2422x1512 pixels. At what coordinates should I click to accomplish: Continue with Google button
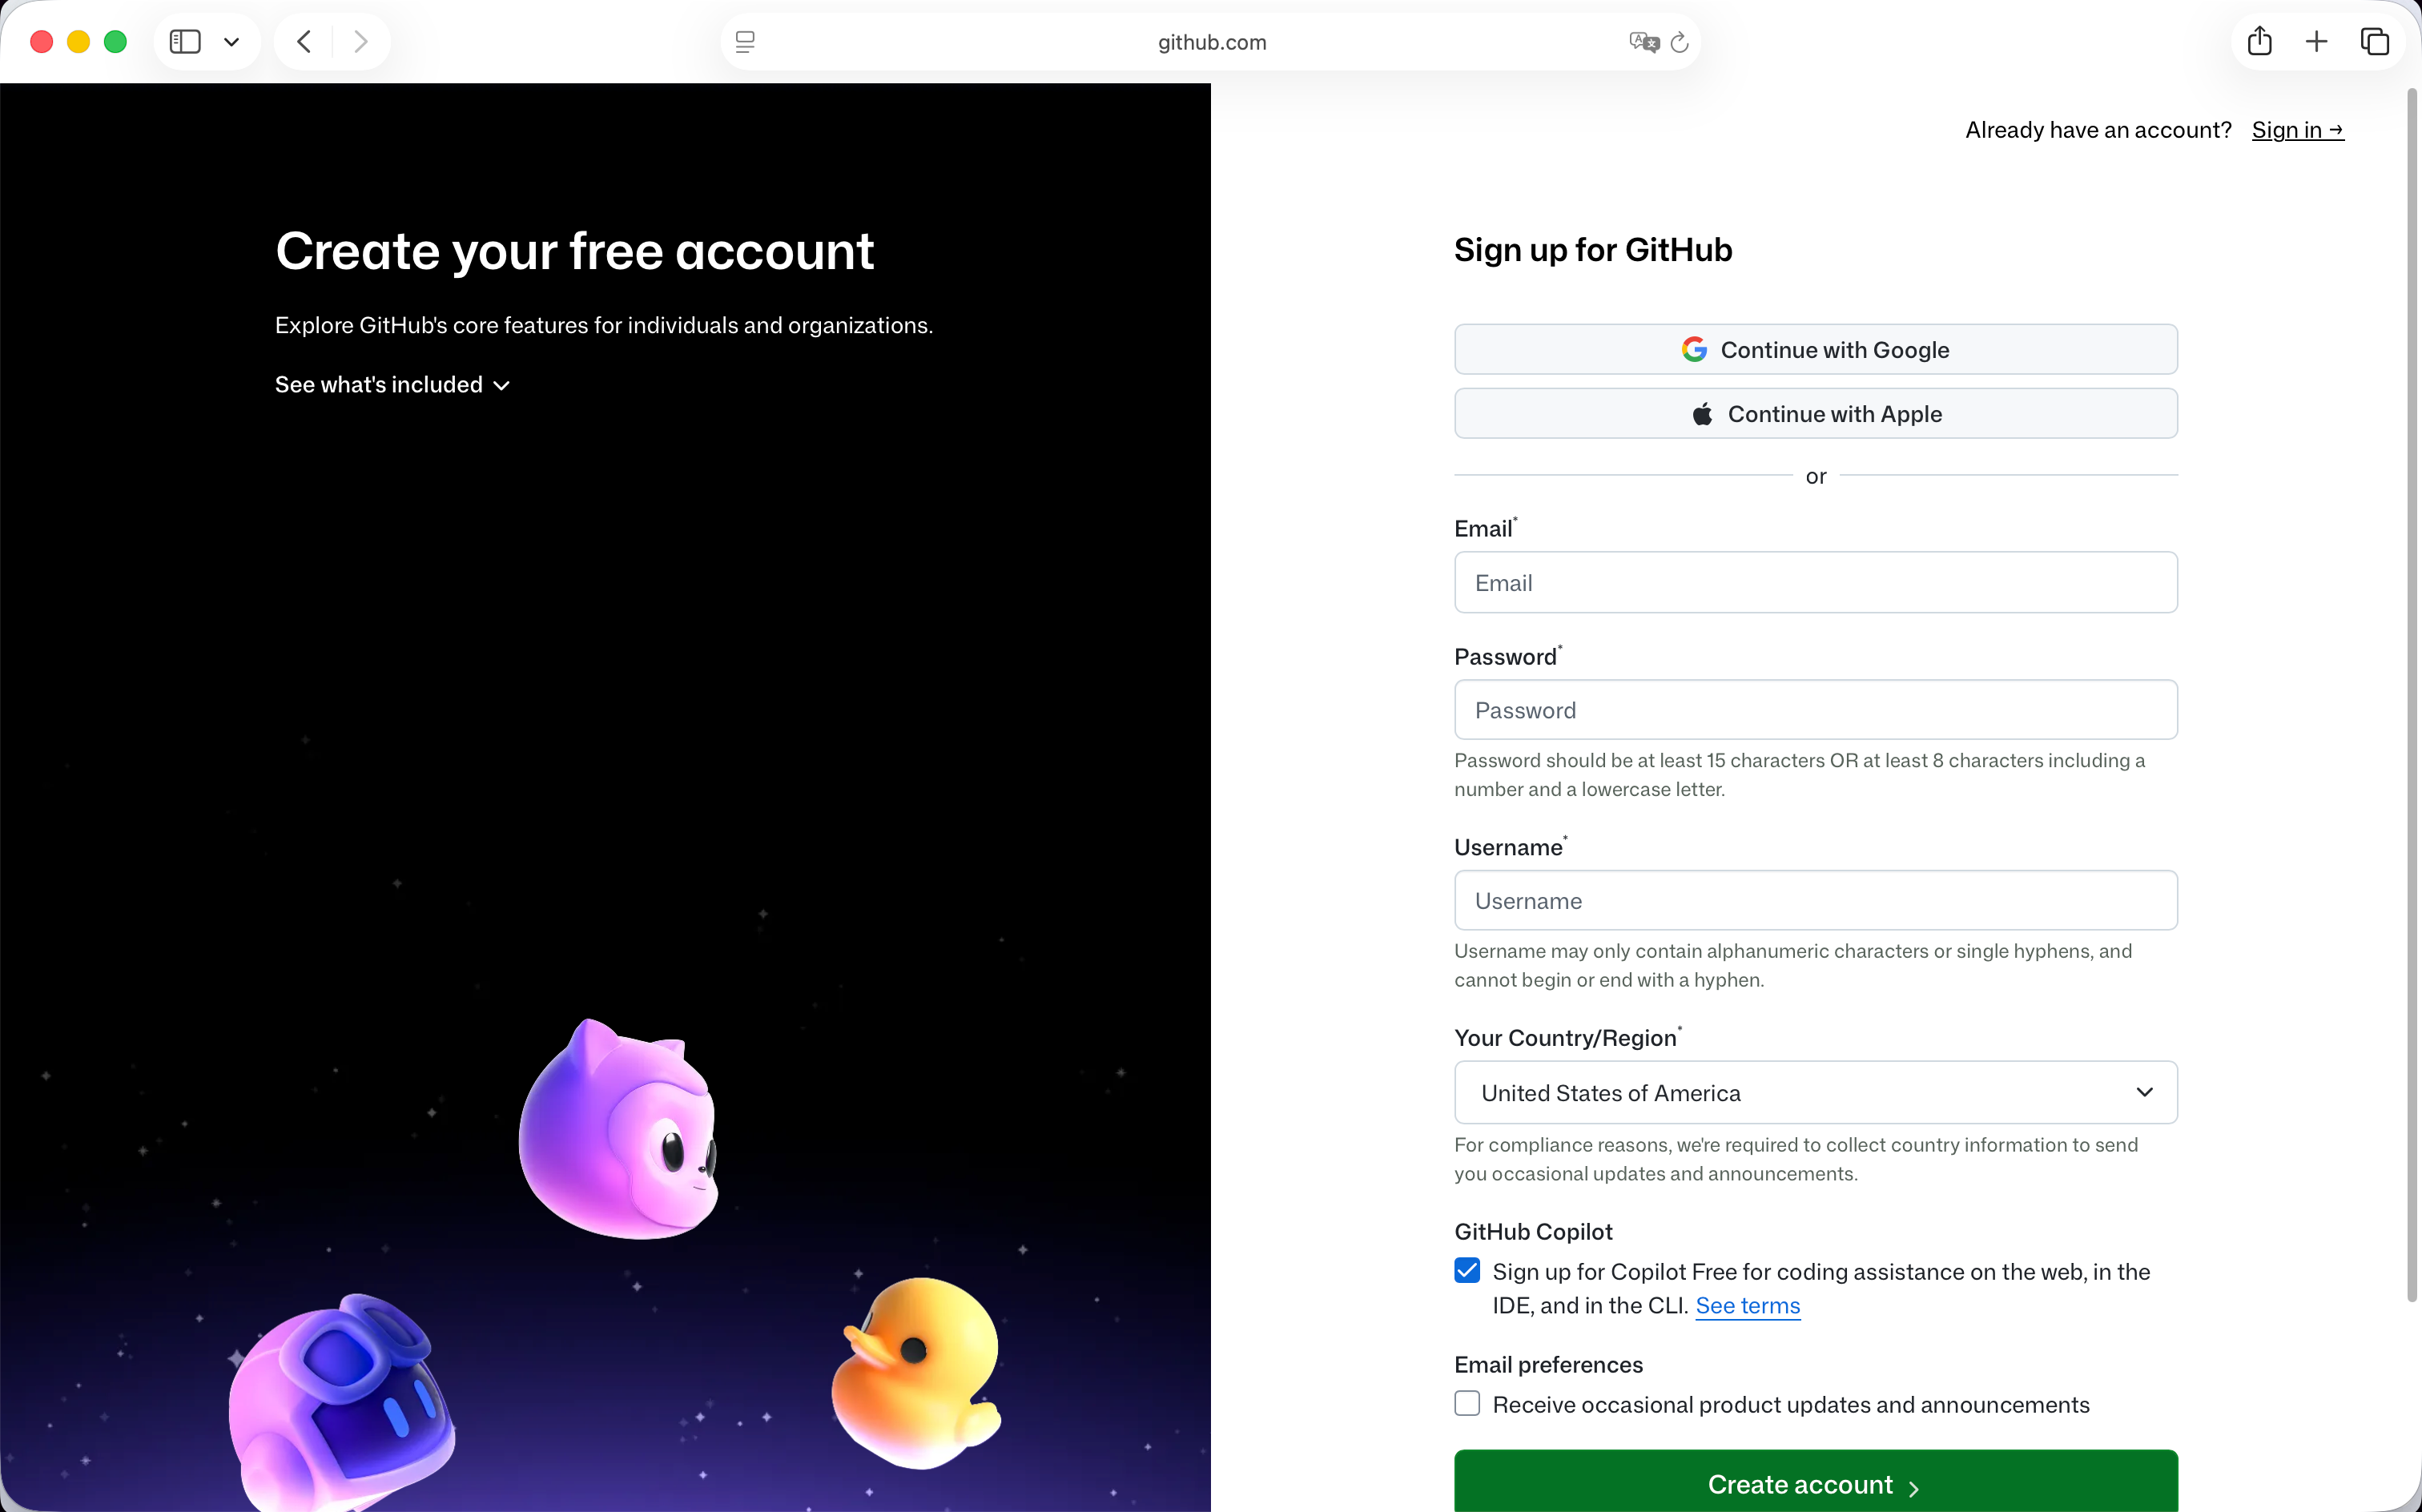(1816, 349)
